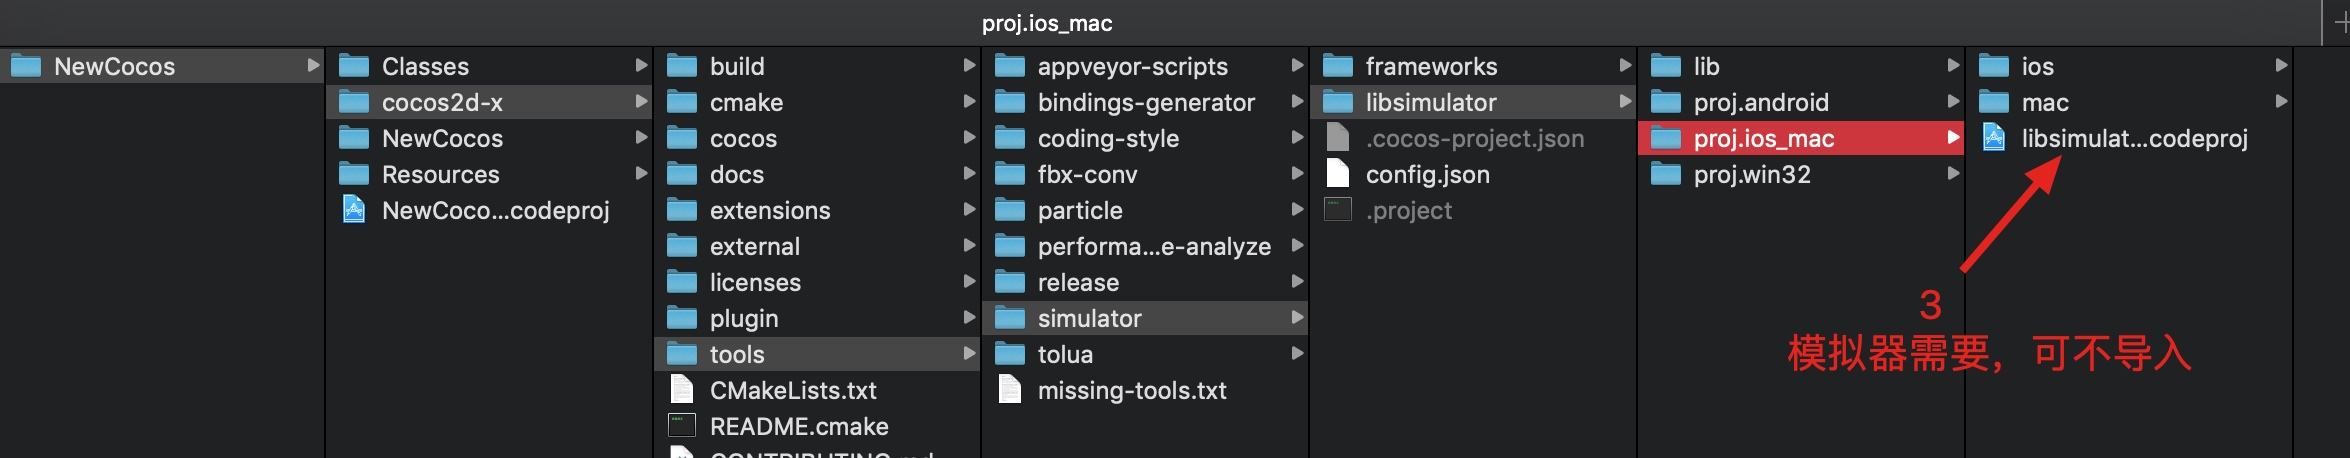Screen dimensions: 2350x458
Task: Click the missing-tools.txt document icon
Action: [x=1010, y=390]
